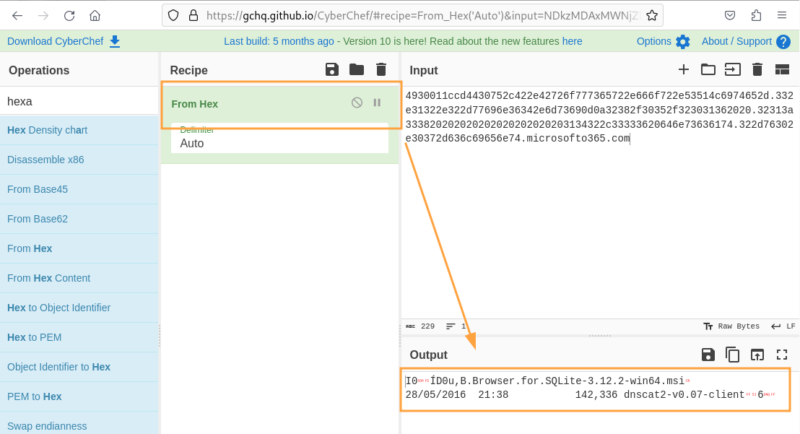Open About / Support
This screenshot has height=434, width=800.
pos(746,41)
